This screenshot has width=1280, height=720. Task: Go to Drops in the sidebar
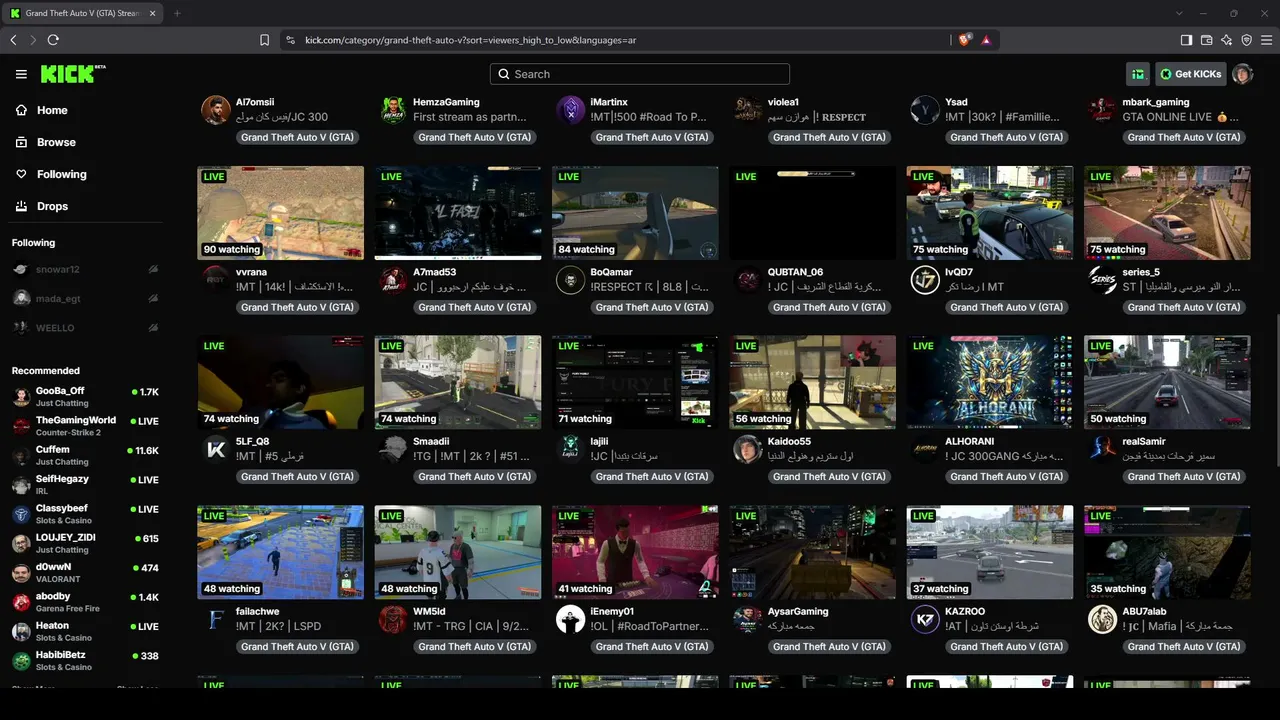coord(53,206)
